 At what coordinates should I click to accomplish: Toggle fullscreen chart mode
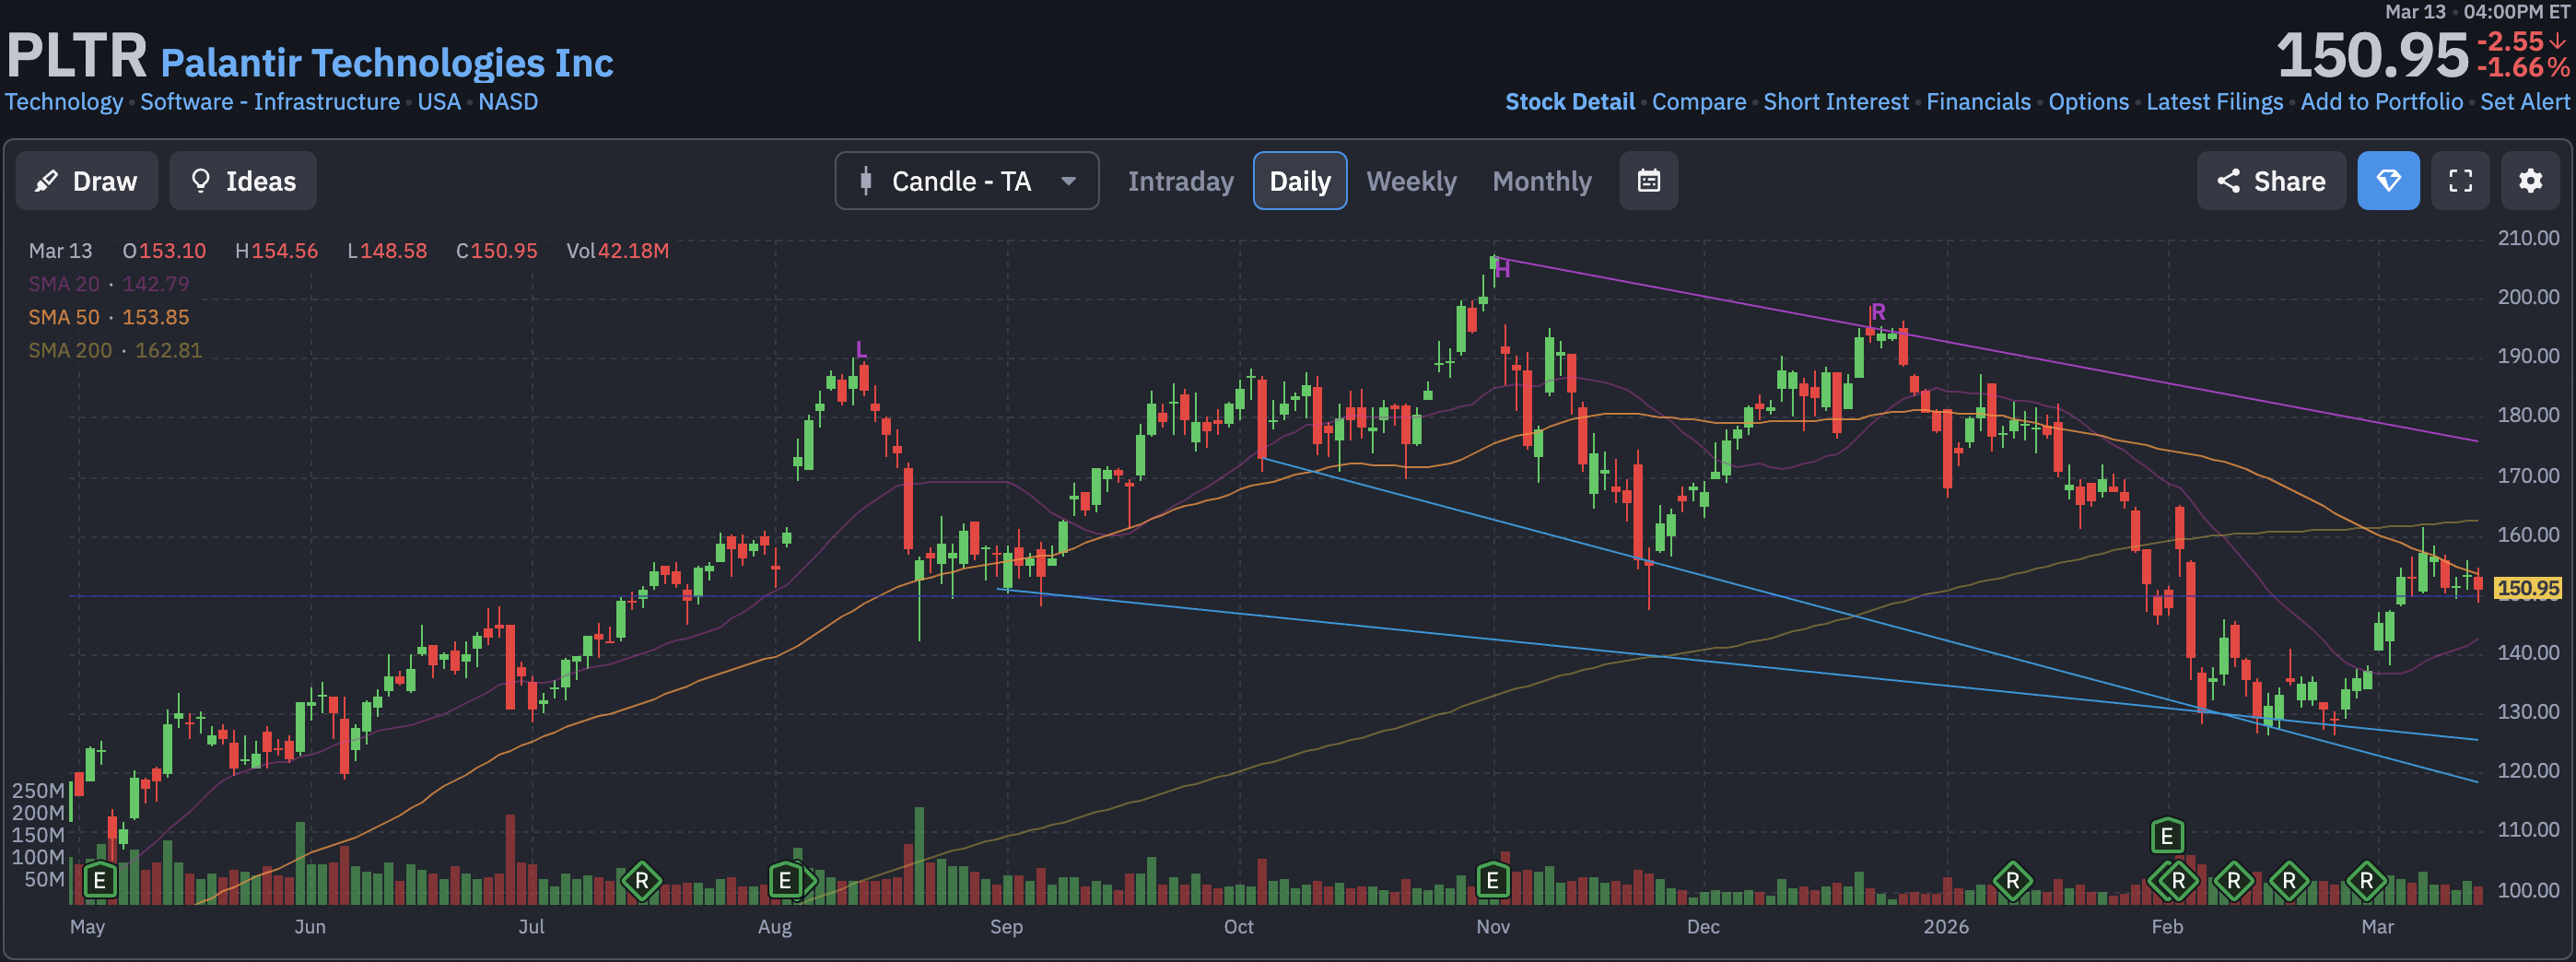(x=2460, y=181)
